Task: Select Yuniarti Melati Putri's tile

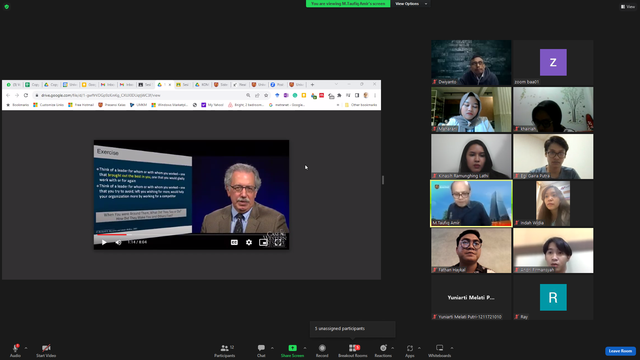Action: click(x=471, y=297)
